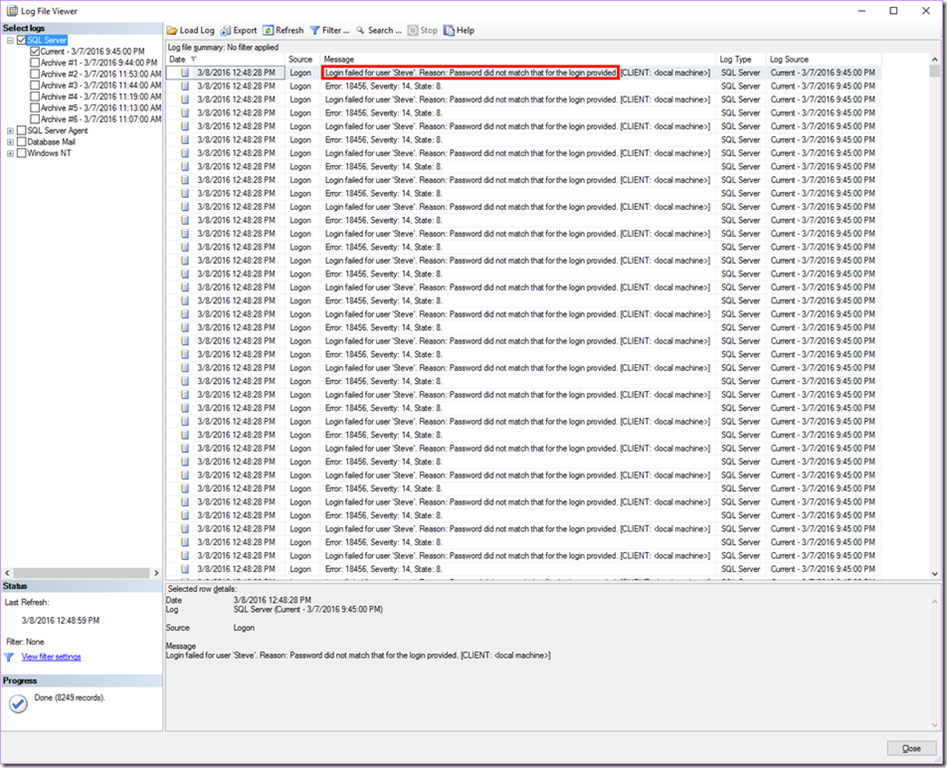Open the Filter funnel icon

pos(315,31)
